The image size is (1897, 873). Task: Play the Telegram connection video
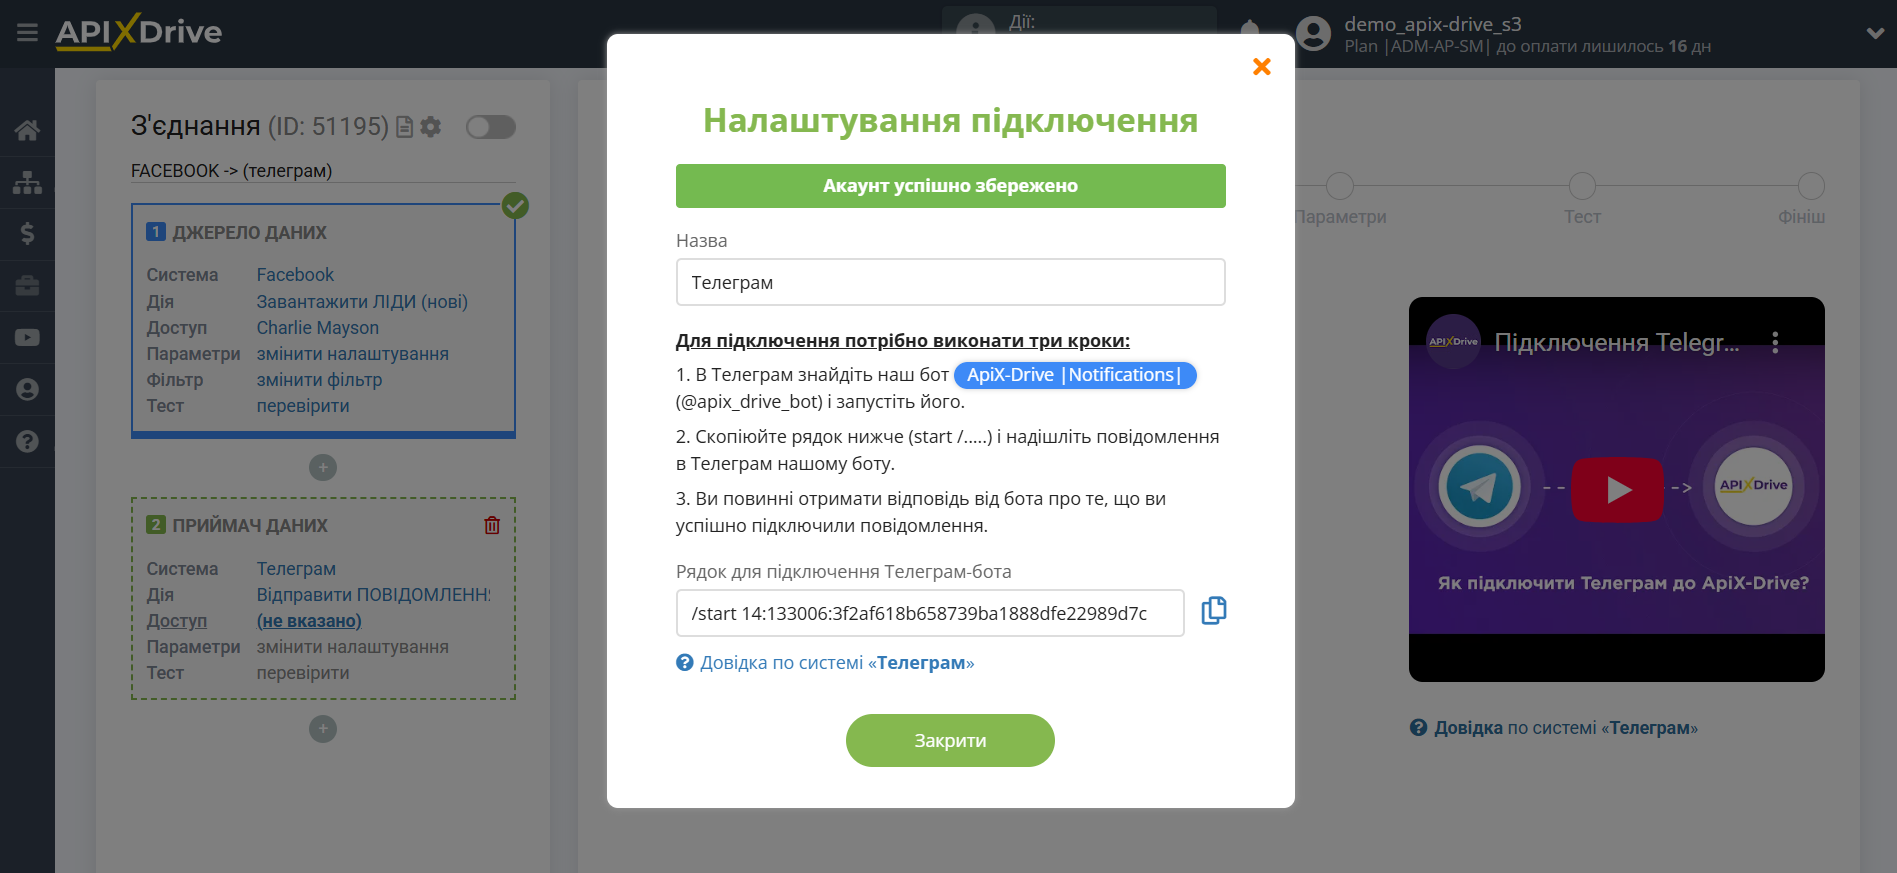[1617, 490]
